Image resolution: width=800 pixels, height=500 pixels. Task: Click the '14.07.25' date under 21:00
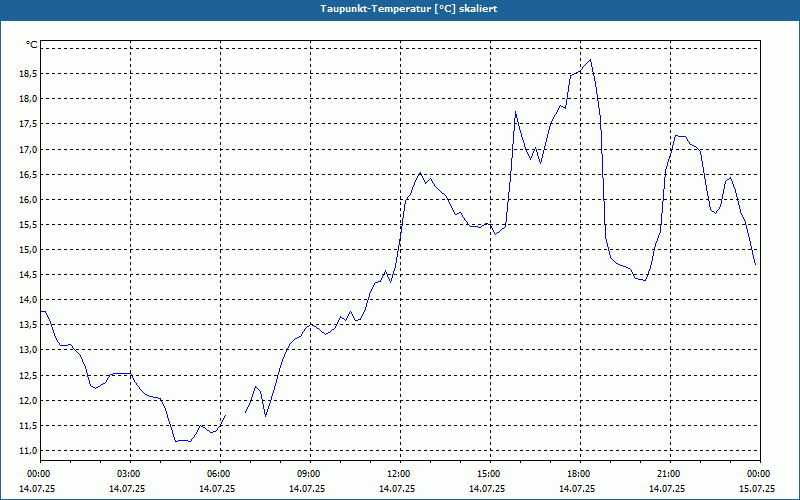667,488
